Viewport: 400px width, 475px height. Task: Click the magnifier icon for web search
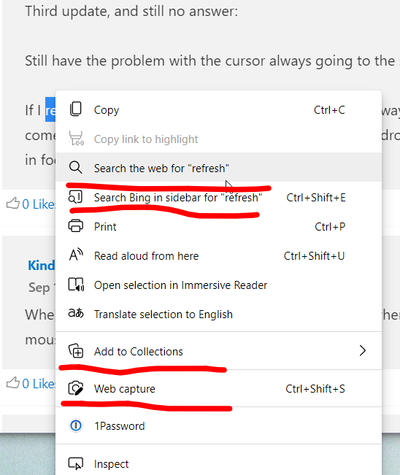click(x=75, y=167)
